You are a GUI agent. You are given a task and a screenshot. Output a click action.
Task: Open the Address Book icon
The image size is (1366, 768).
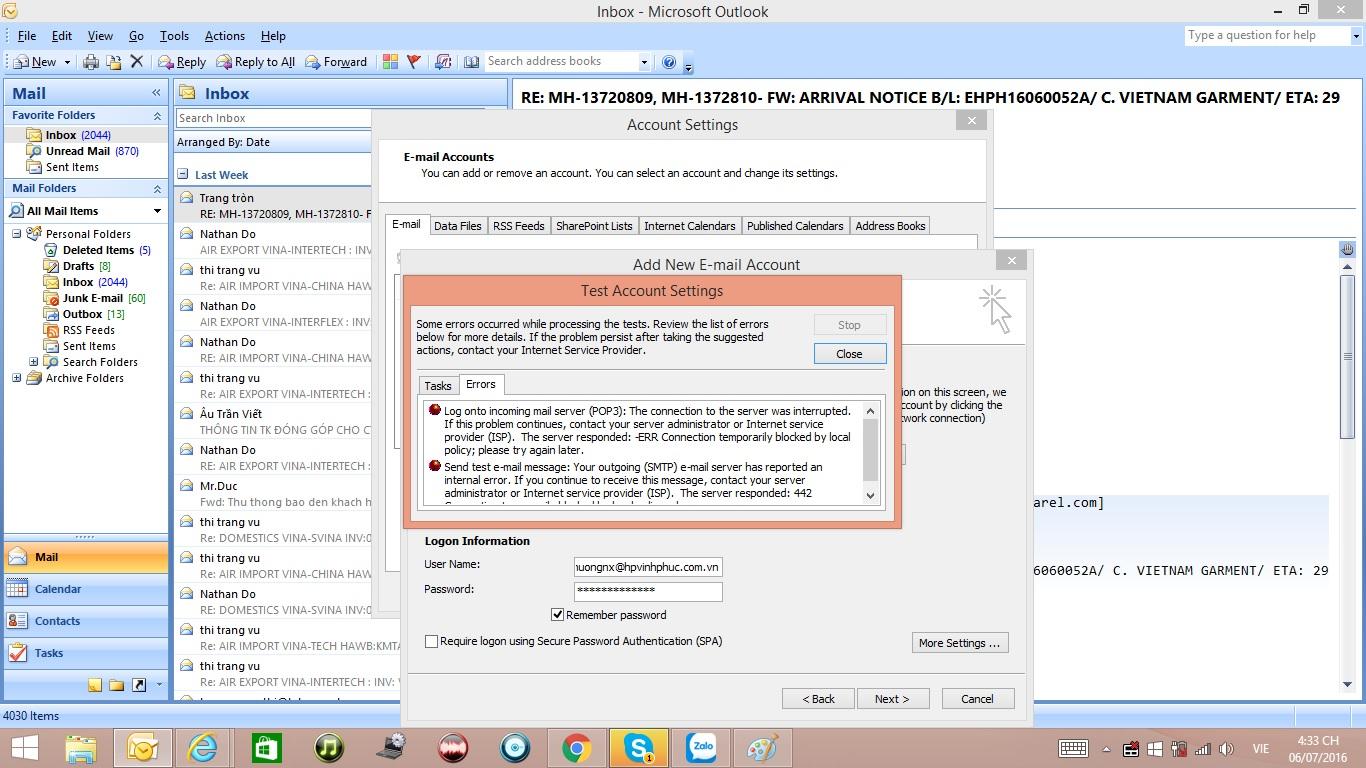[472, 62]
